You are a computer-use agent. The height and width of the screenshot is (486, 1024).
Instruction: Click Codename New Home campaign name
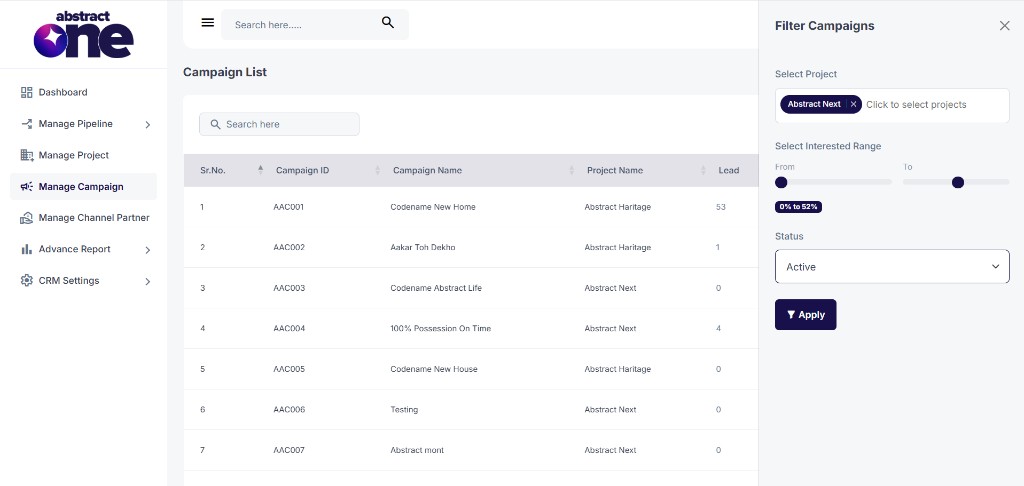click(x=433, y=206)
